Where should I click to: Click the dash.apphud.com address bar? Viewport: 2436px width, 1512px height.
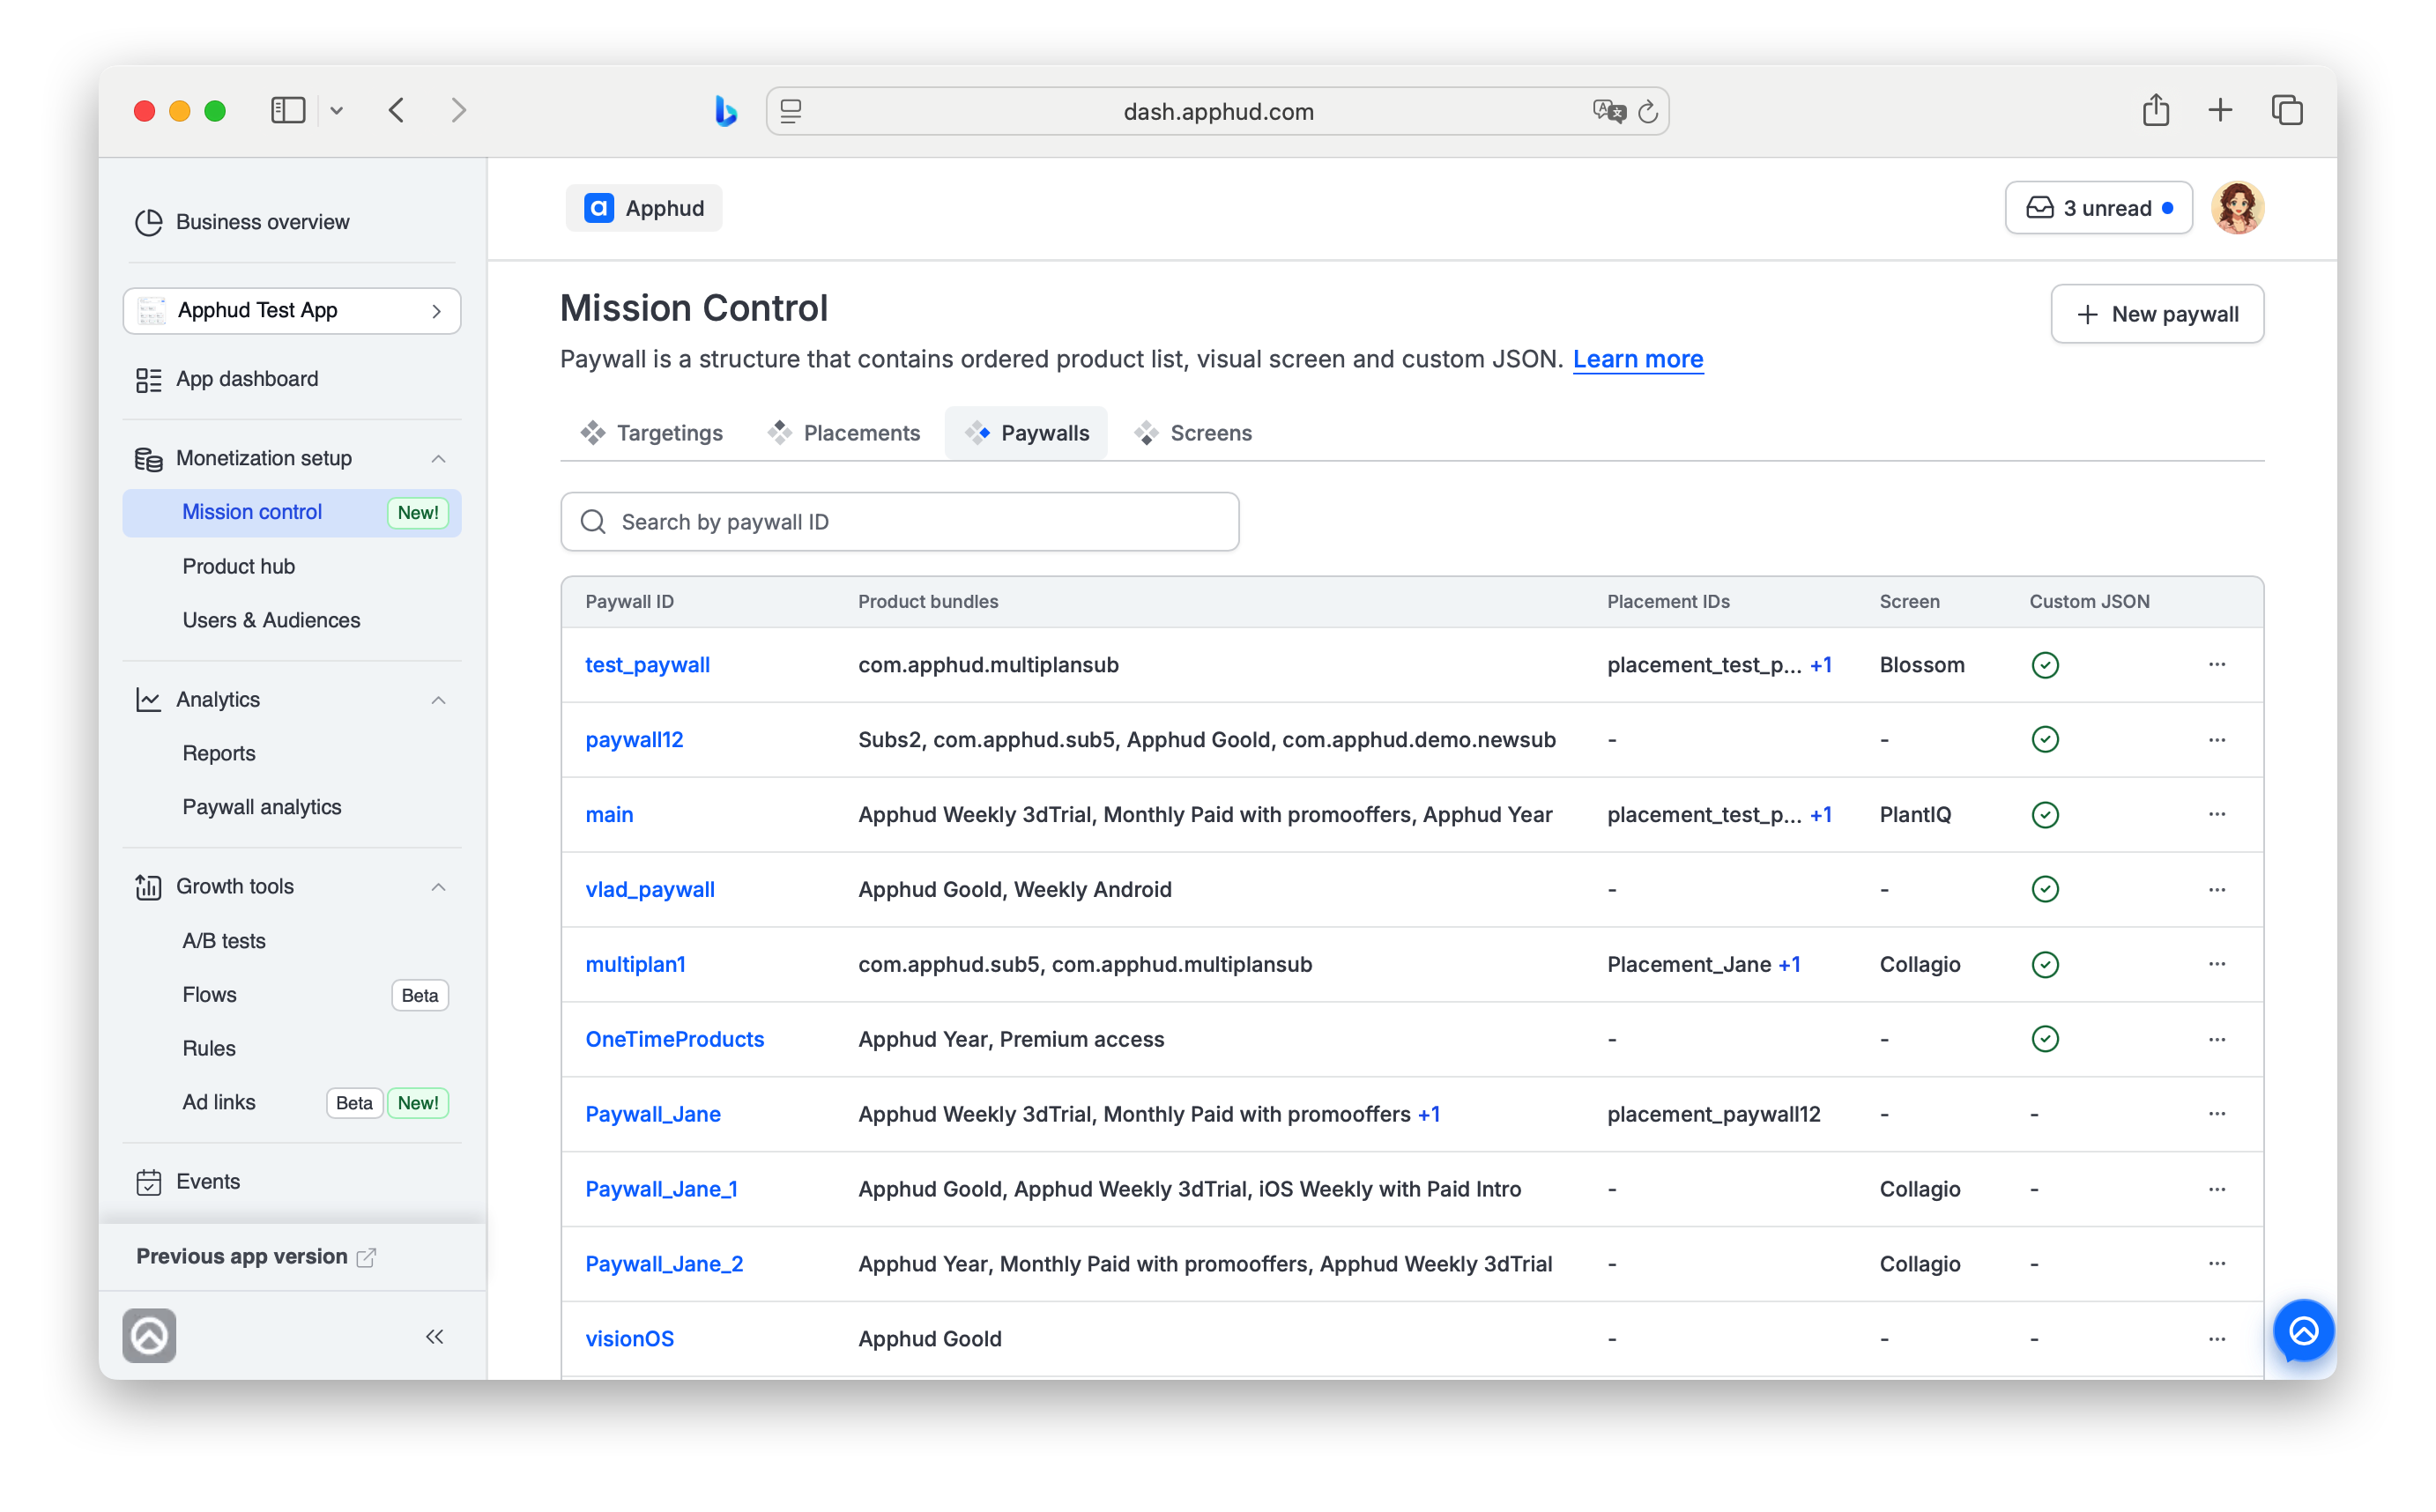coord(1217,111)
